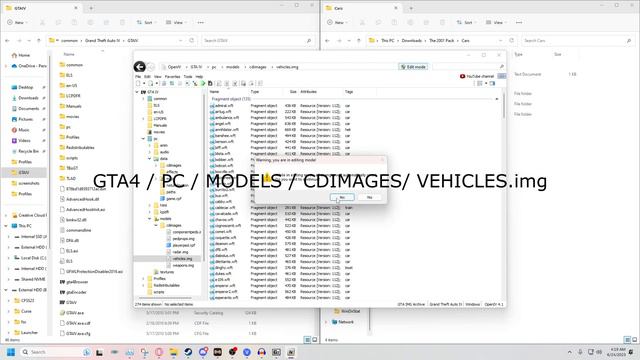
Task: Select weapons.img in OpenIV tree
Action: tap(183, 265)
